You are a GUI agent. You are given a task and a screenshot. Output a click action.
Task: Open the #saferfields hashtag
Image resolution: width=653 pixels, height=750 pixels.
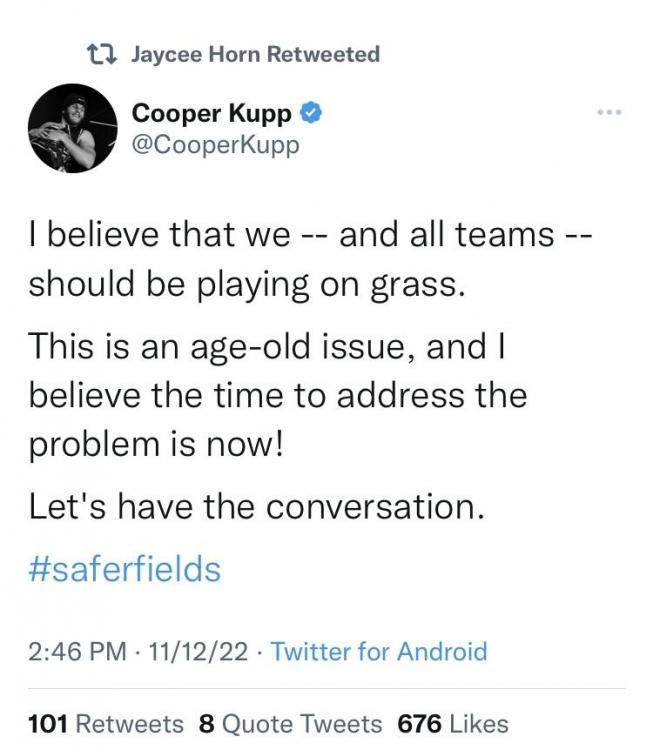tap(124, 569)
